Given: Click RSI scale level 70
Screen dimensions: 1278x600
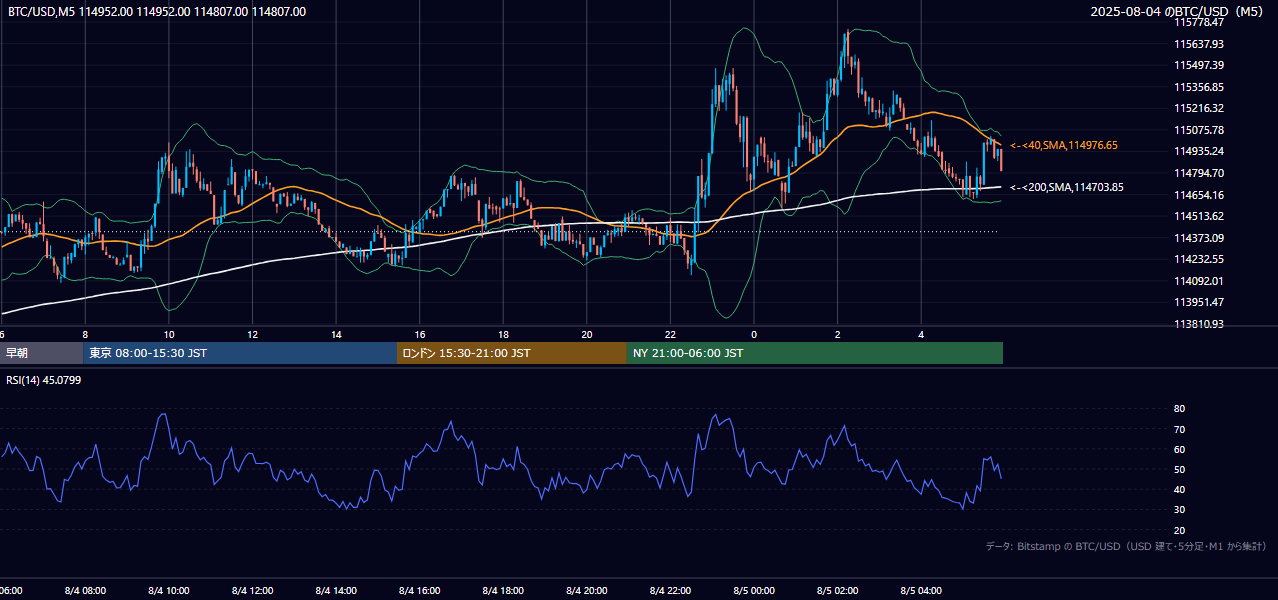Looking at the screenshot, I should pos(1179,429).
